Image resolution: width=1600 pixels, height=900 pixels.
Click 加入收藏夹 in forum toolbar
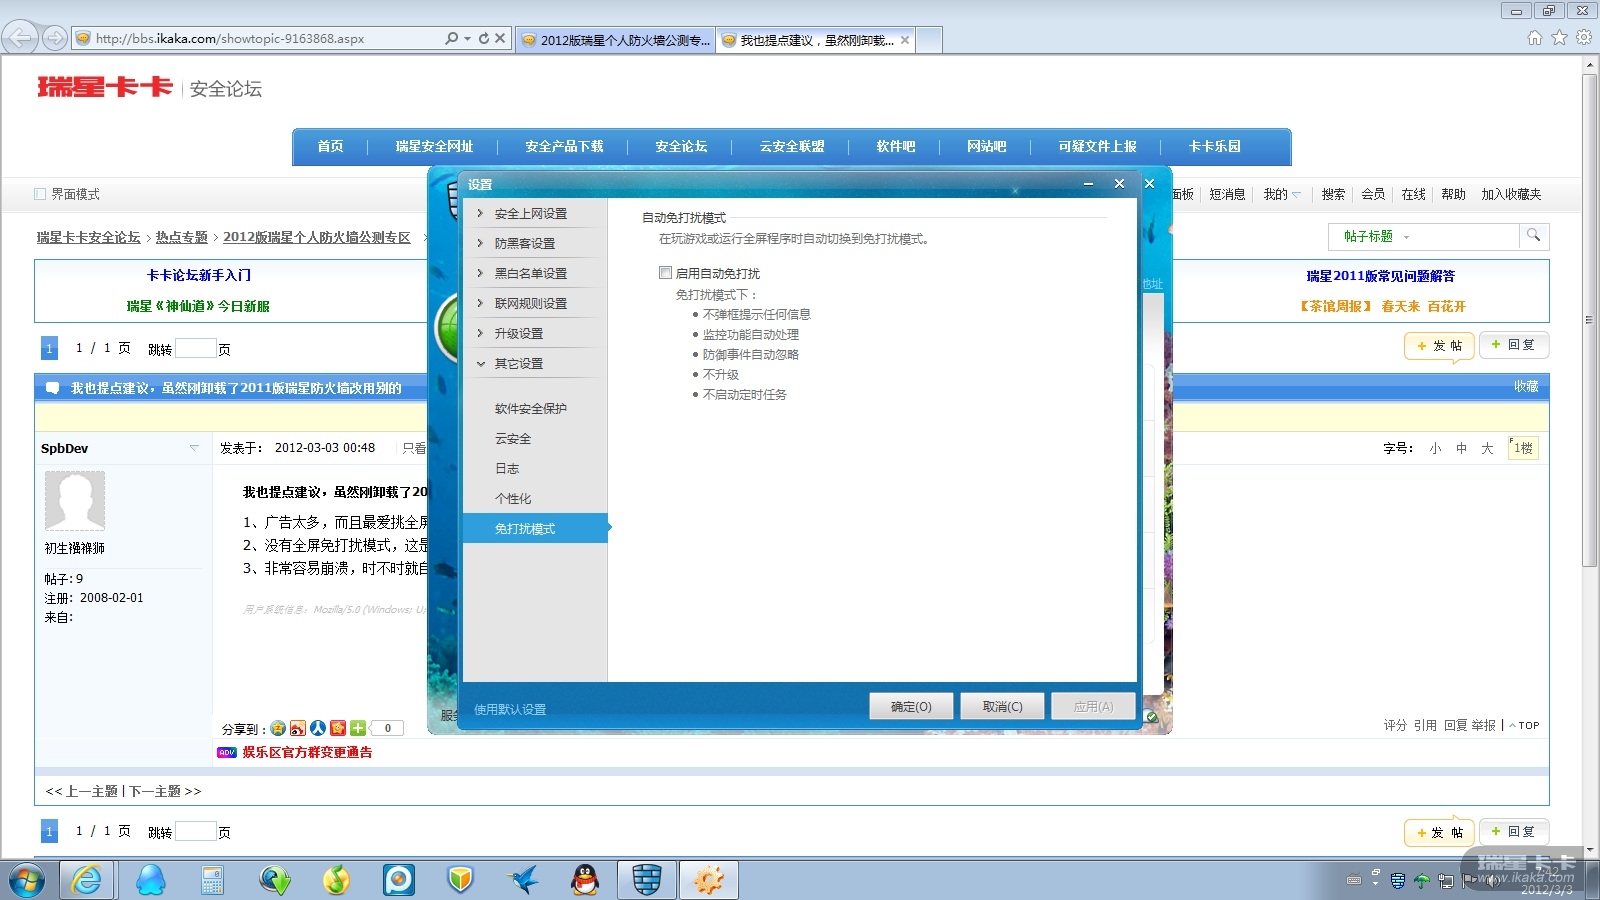click(1511, 194)
